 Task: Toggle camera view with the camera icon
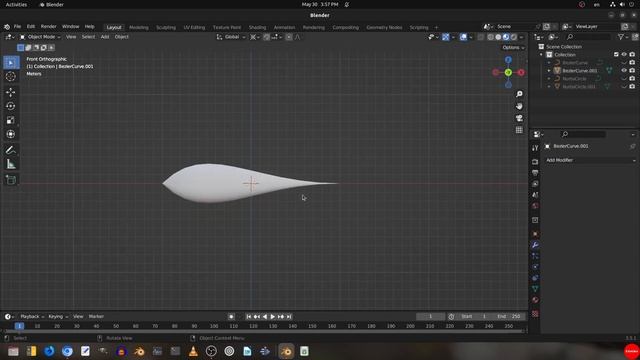pyautogui.click(x=519, y=118)
